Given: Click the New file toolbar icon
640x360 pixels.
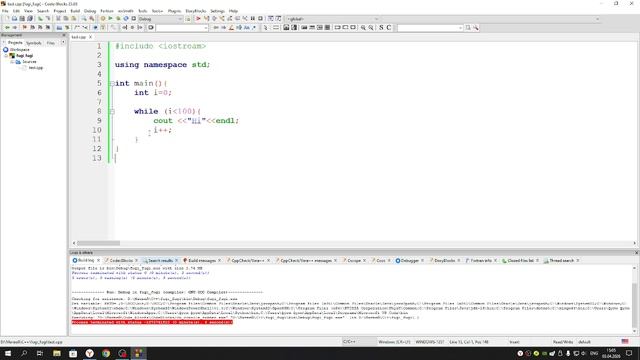Looking at the screenshot, I should point(7,19).
